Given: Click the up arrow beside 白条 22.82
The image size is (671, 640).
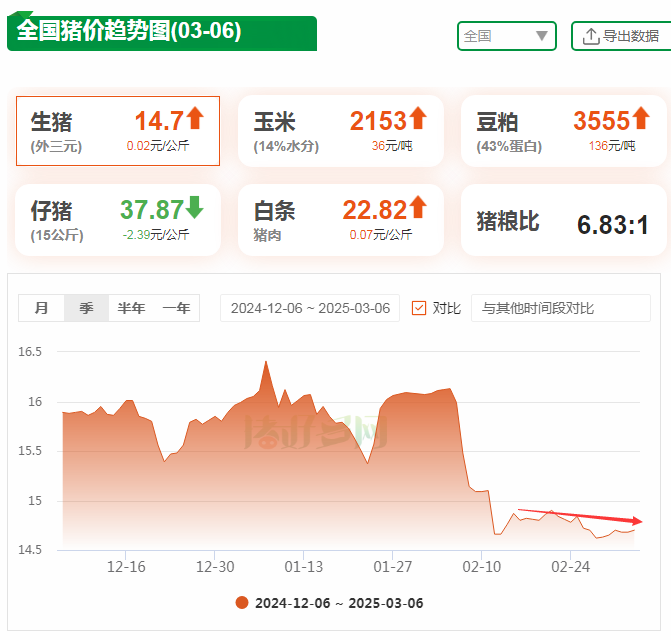Looking at the screenshot, I should pyautogui.click(x=418, y=207).
